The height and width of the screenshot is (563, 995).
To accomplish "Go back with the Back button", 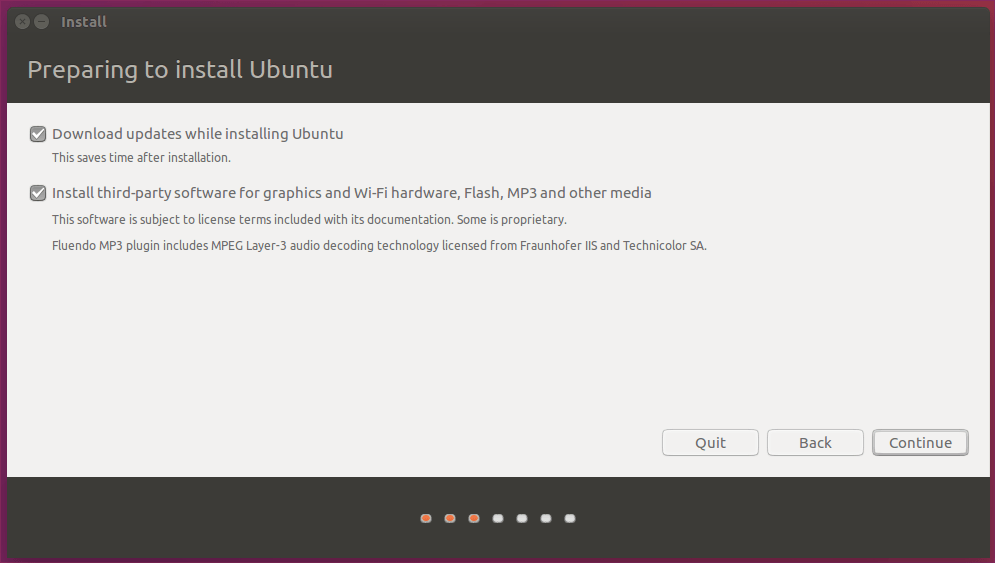I will pyautogui.click(x=815, y=442).
